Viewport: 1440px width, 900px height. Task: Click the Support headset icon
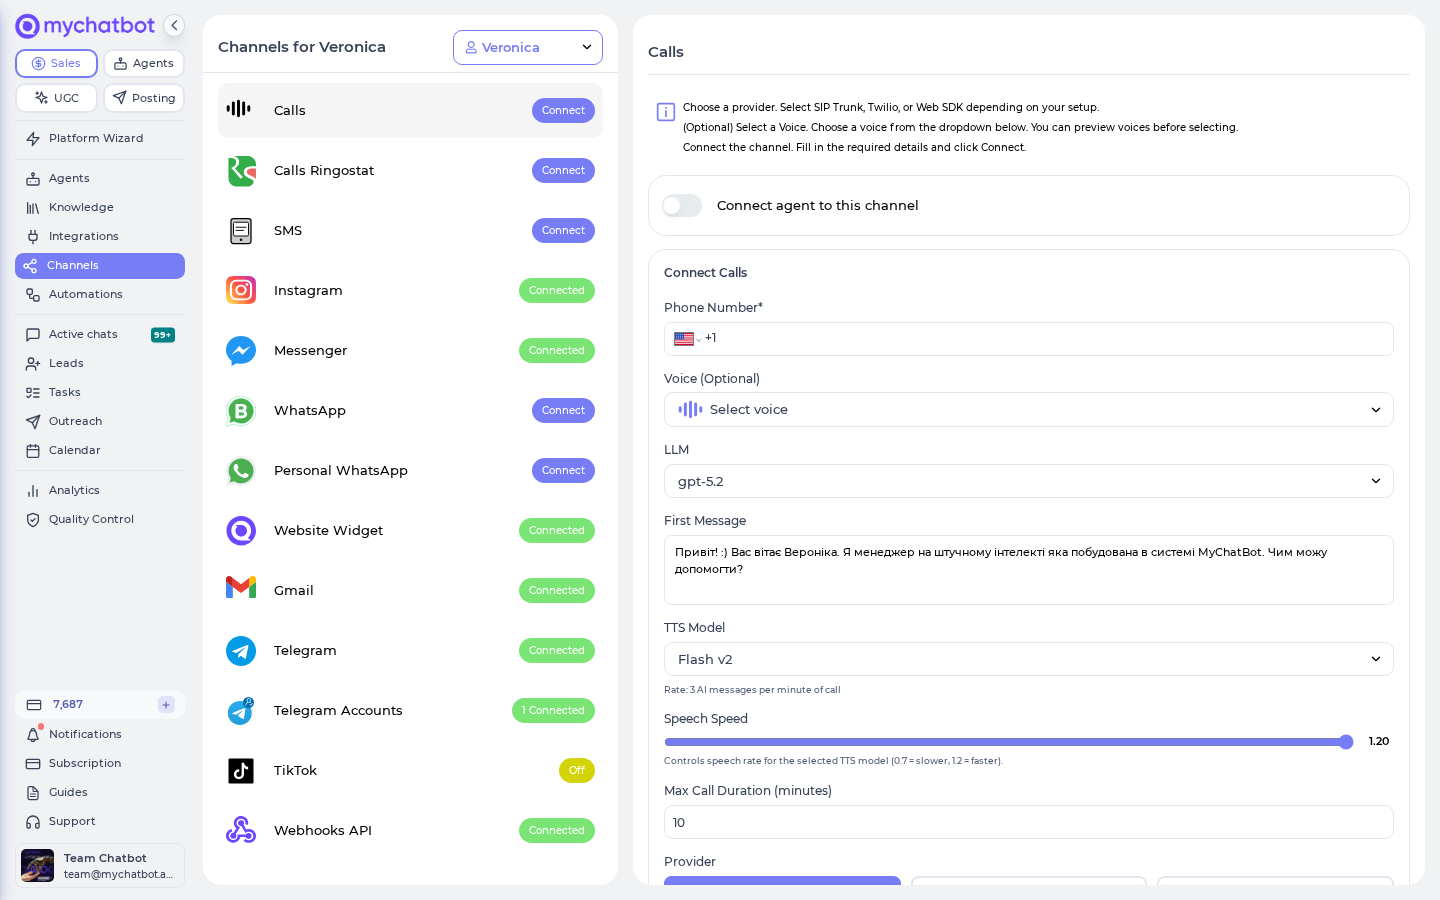[x=33, y=822]
